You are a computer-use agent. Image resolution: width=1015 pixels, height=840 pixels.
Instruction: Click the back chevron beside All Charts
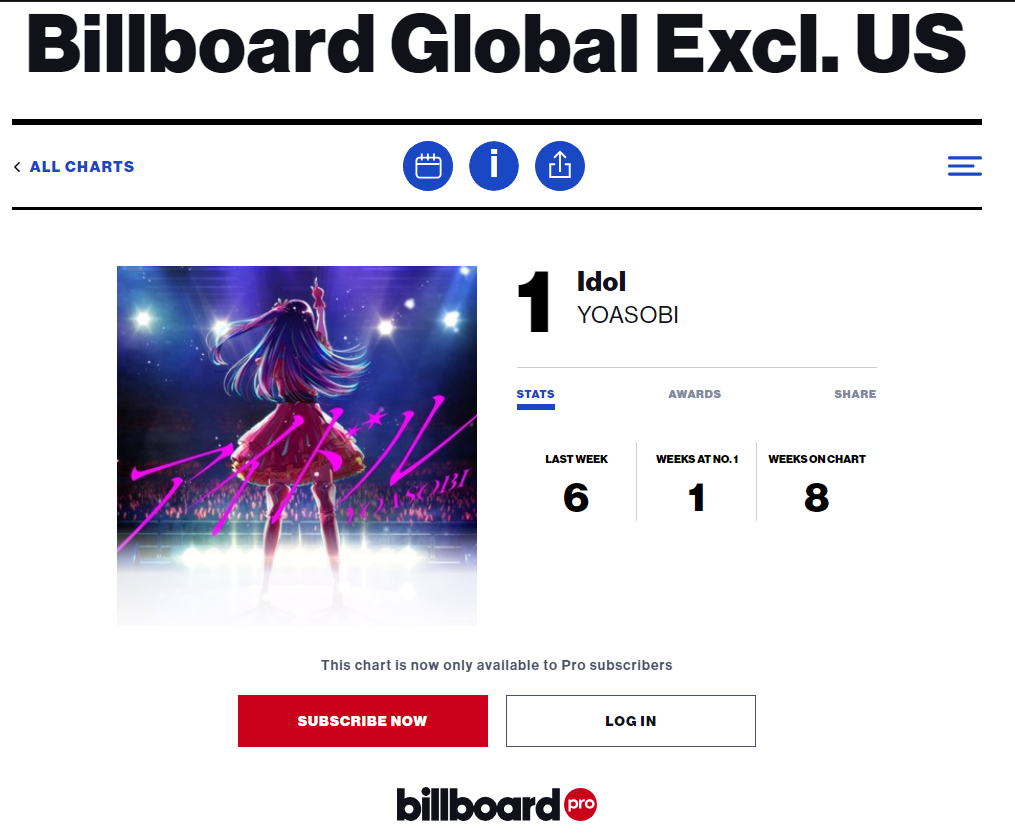tap(17, 167)
